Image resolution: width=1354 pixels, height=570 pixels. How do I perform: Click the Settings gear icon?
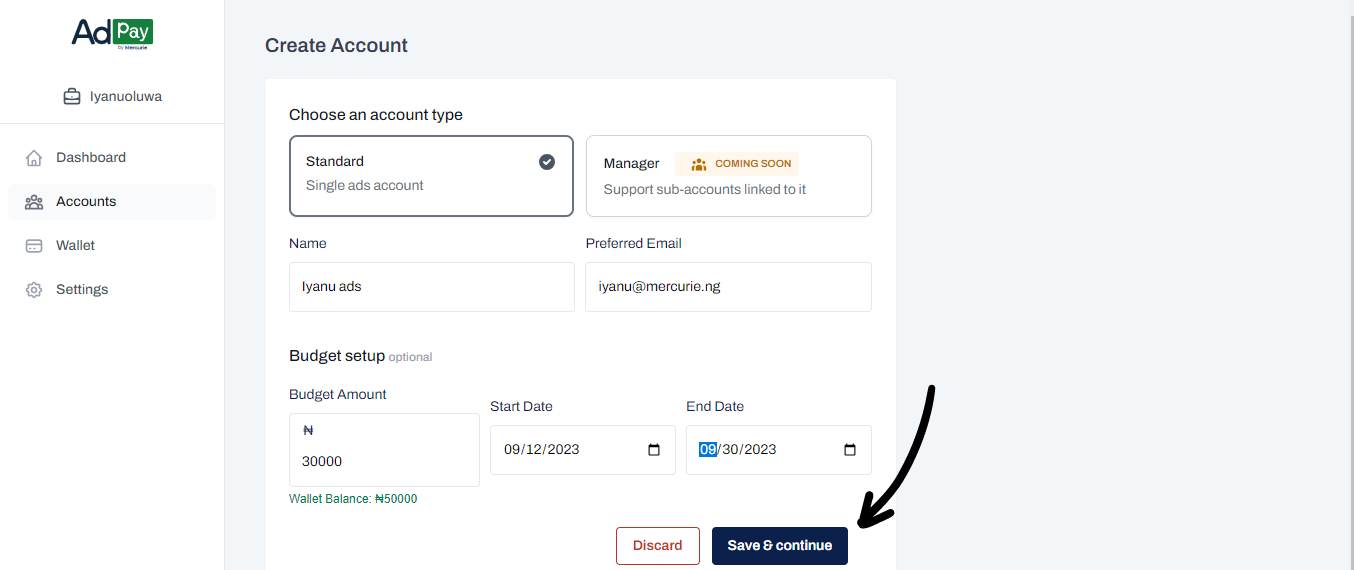click(34, 290)
